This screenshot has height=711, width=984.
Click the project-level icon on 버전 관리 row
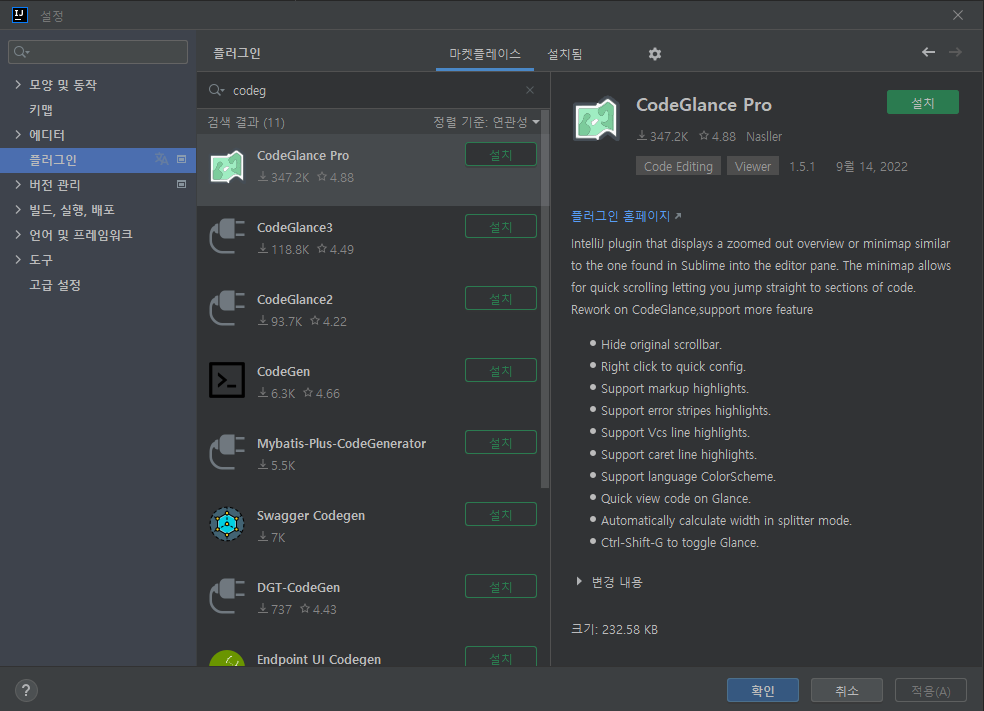(181, 184)
